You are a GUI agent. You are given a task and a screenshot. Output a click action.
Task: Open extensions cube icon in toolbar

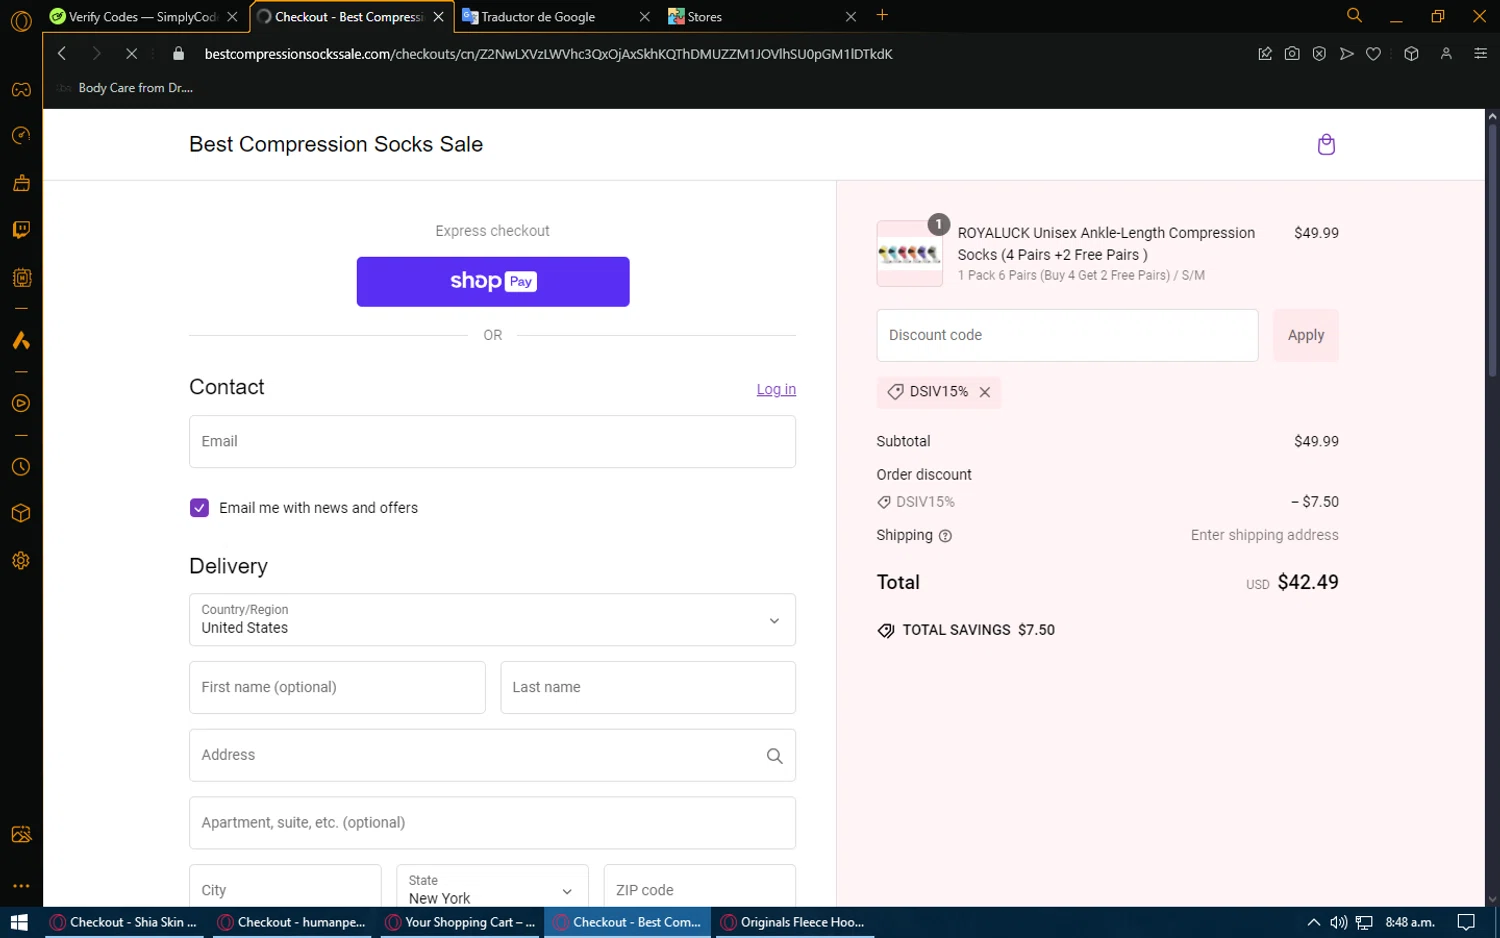coord(1411,54)
